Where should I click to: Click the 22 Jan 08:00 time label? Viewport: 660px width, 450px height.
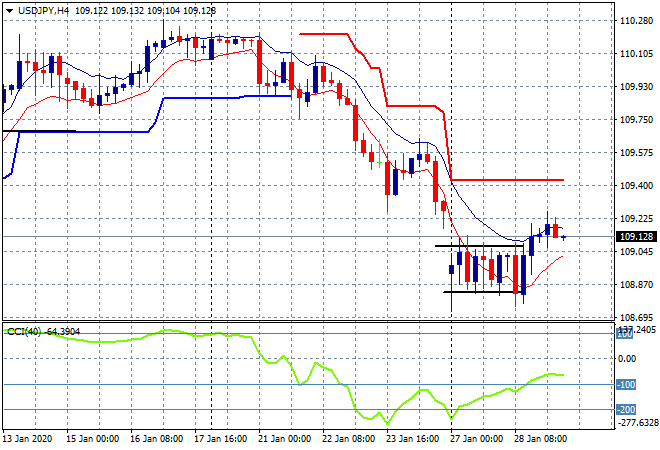[x=349, y=439]
